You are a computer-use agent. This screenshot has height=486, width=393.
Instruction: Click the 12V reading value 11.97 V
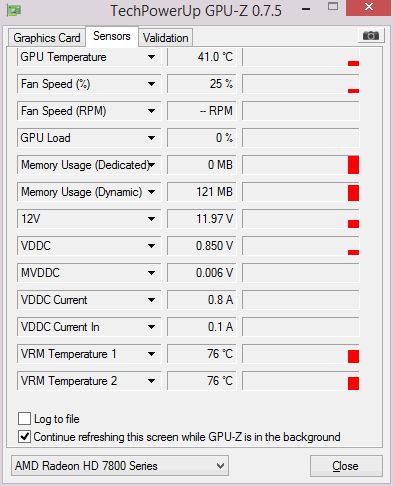[214, 219]
